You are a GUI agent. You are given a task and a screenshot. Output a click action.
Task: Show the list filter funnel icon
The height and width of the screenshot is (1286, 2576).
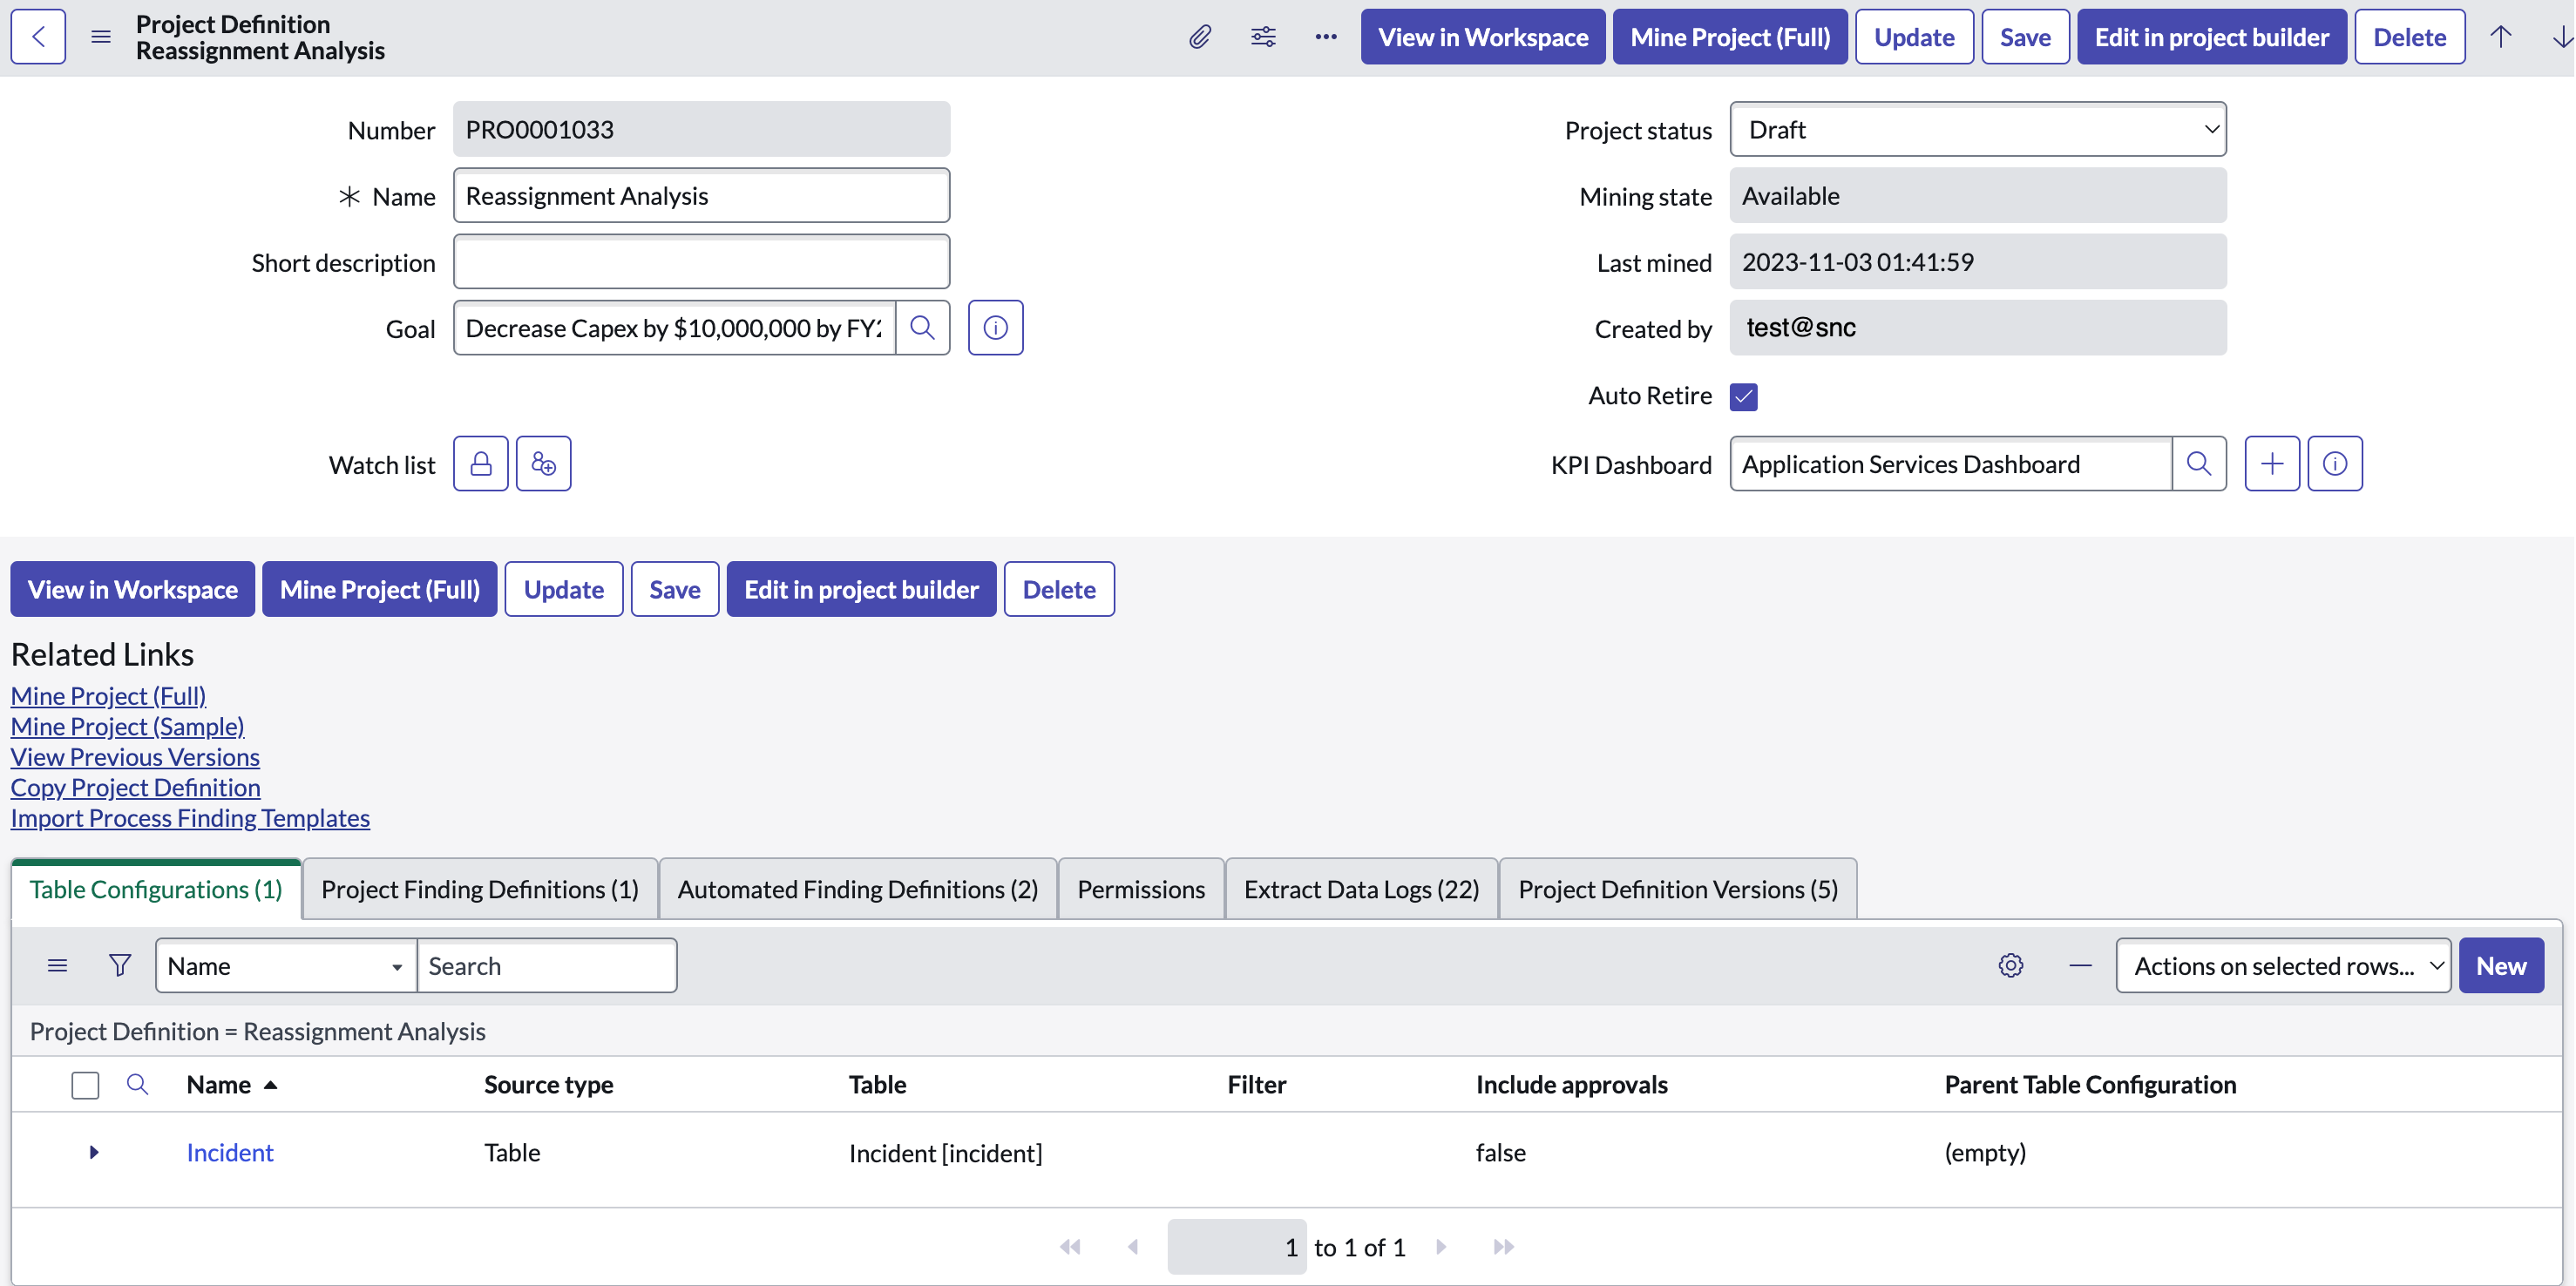[120, 965]
